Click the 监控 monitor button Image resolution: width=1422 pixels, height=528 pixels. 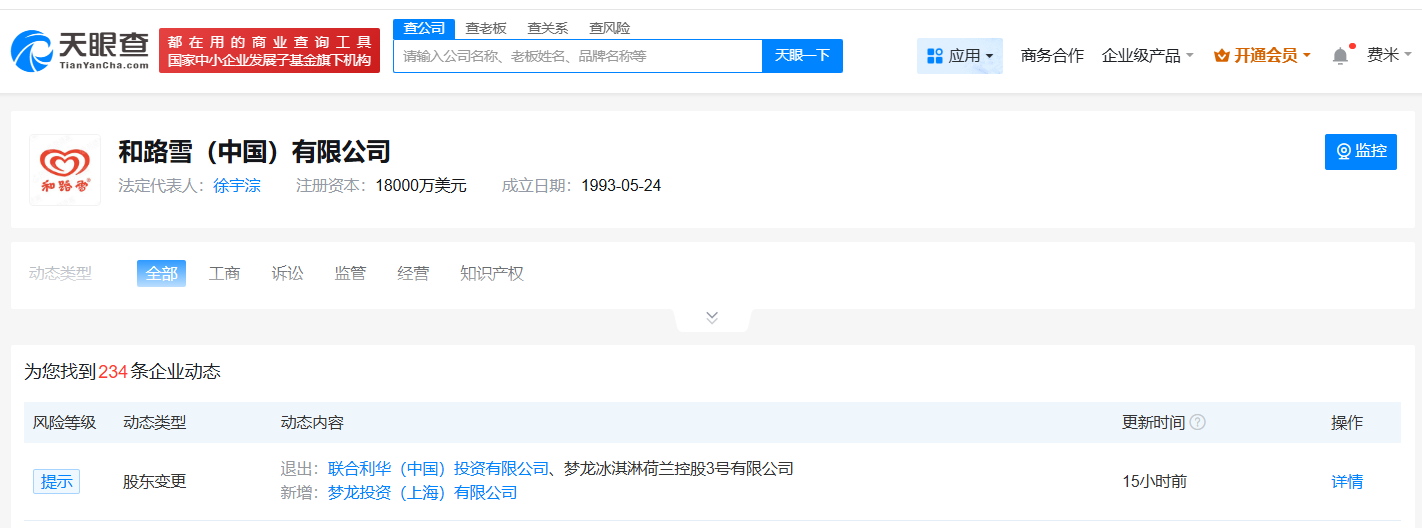(1361, 152)
